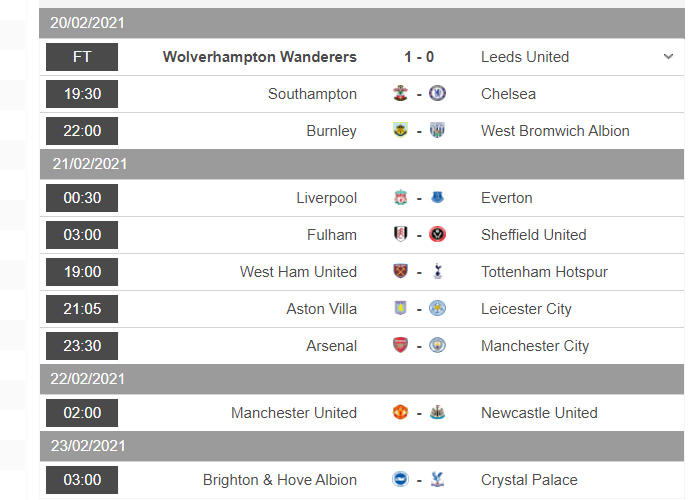This screenshot has height=500, width=700.
Task: Click the Manchester City crest icon
Action: 437,346
